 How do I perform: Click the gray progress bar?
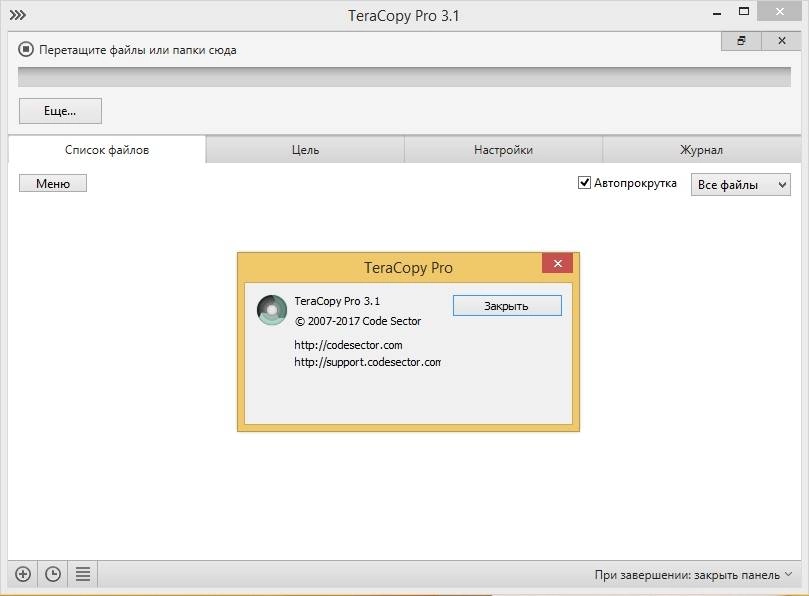click(404, 77)
